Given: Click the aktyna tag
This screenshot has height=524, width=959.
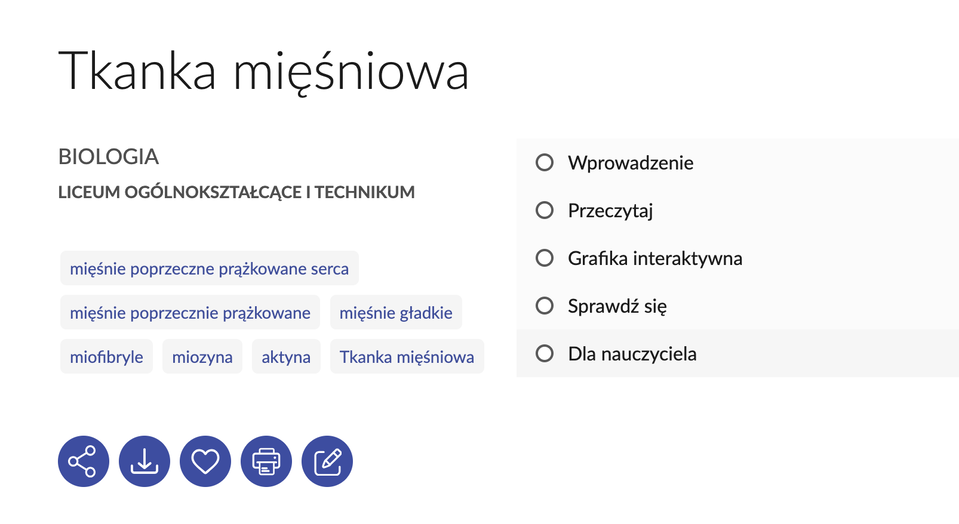Looking at the screenshot, I should tap(286, 357).
